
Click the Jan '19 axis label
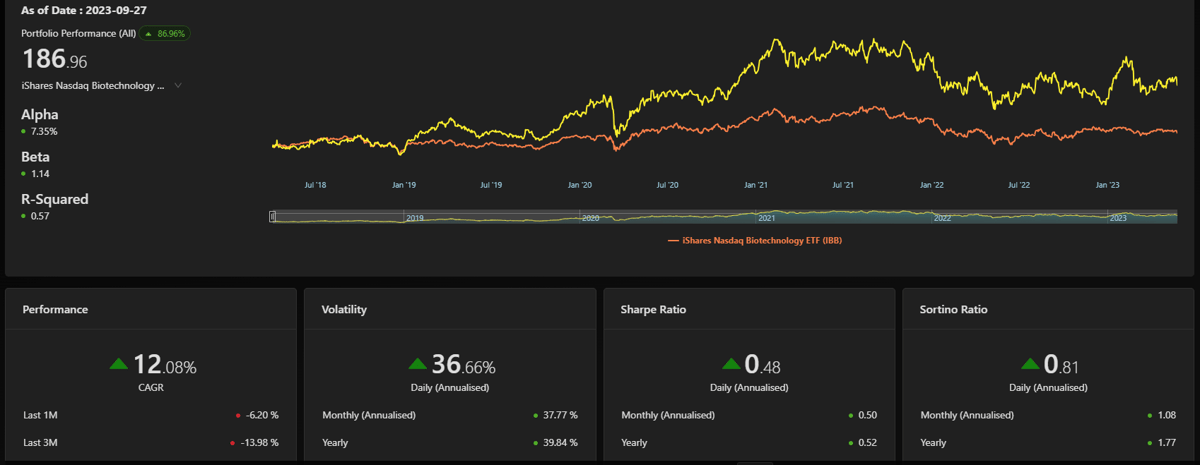pyautogui.click(x=404, y=185)
